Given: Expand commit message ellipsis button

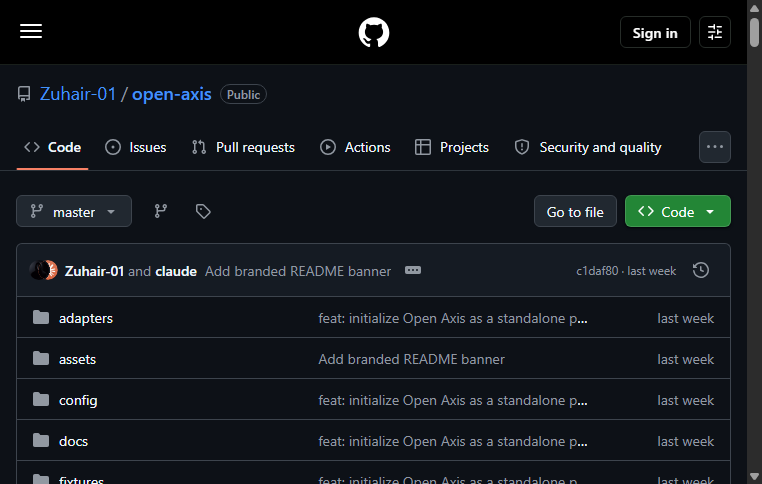Looking at the screenshot, I should [413, 270].
